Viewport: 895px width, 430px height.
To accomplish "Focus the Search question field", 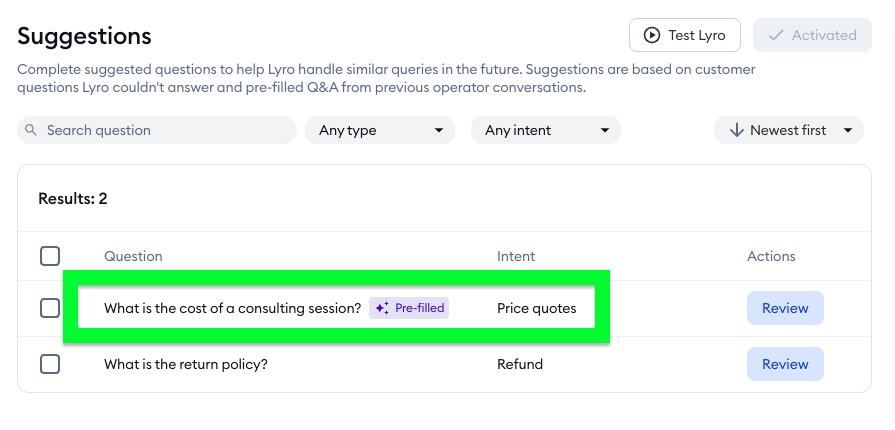I will click(157, 130).
